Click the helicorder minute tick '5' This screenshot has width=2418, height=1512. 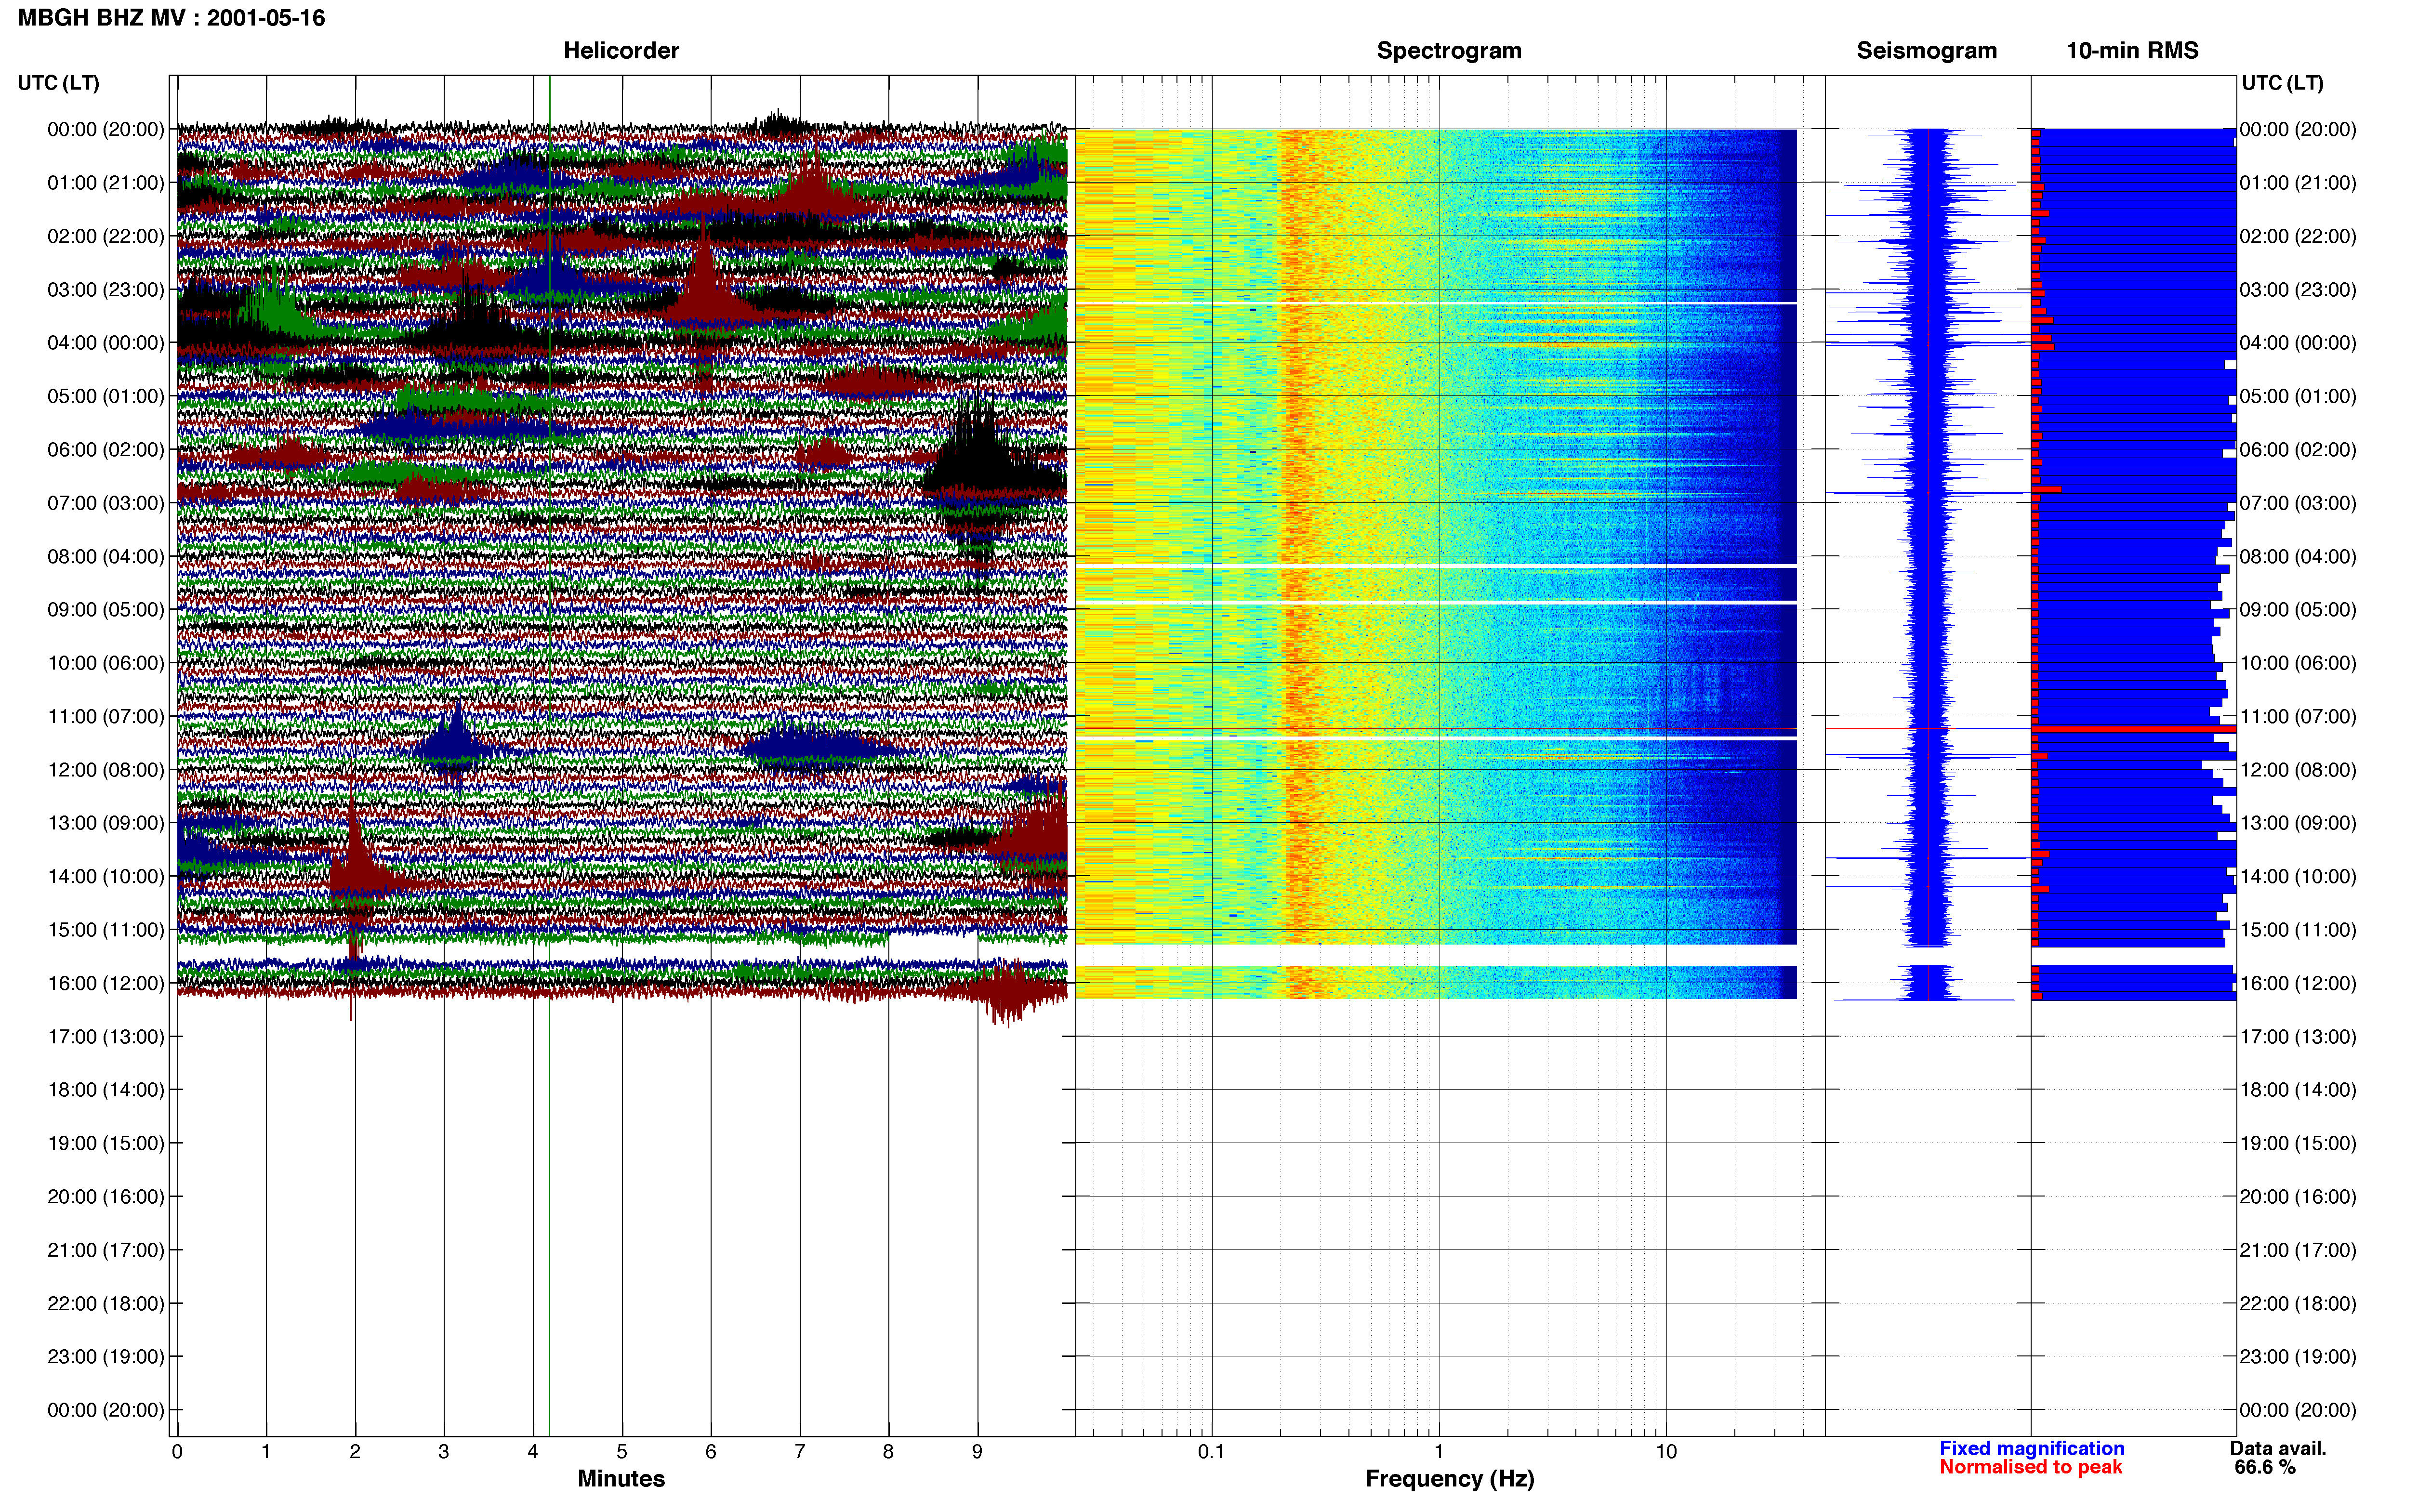tap(622, 1452)
